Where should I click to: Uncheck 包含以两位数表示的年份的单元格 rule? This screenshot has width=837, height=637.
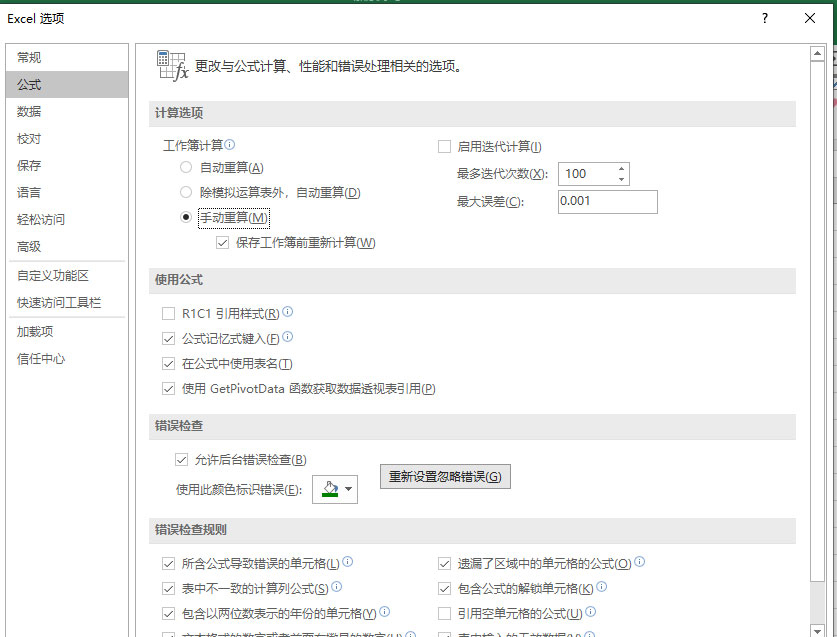[168, 614]
